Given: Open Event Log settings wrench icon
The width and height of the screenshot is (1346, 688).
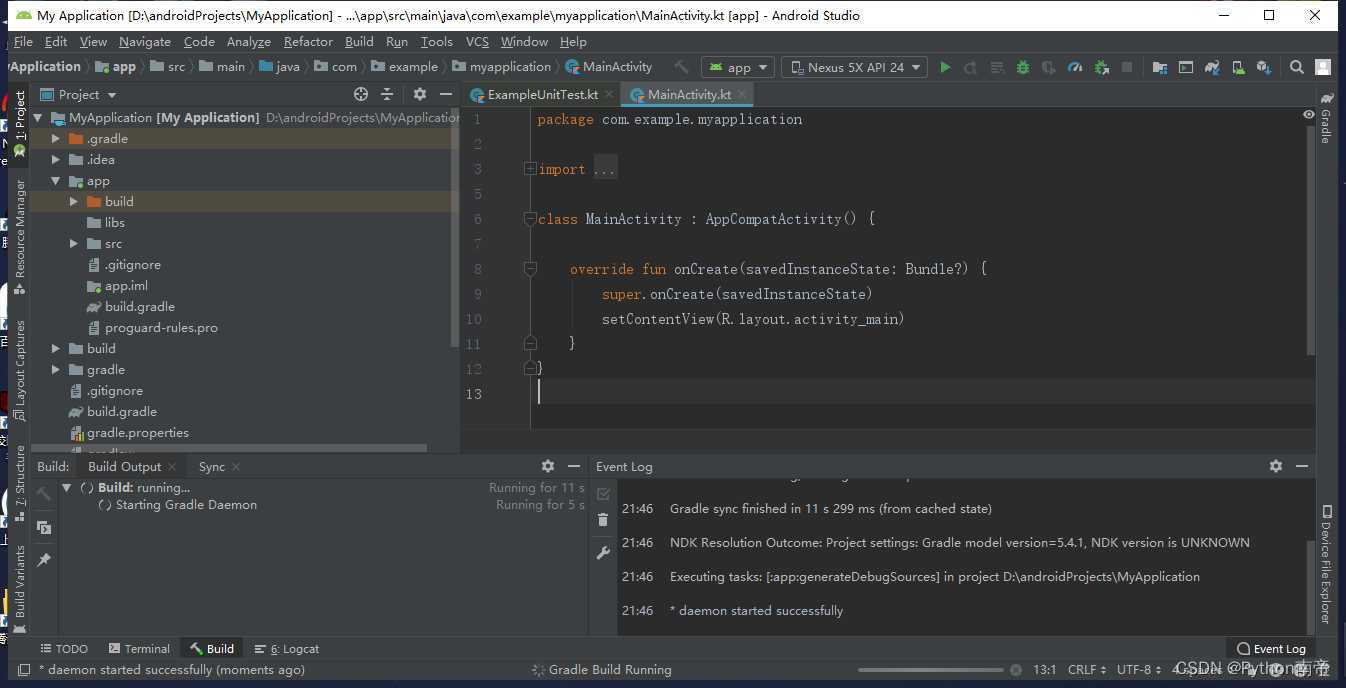Looking at the screenshot, I should [x=603, y=553].
